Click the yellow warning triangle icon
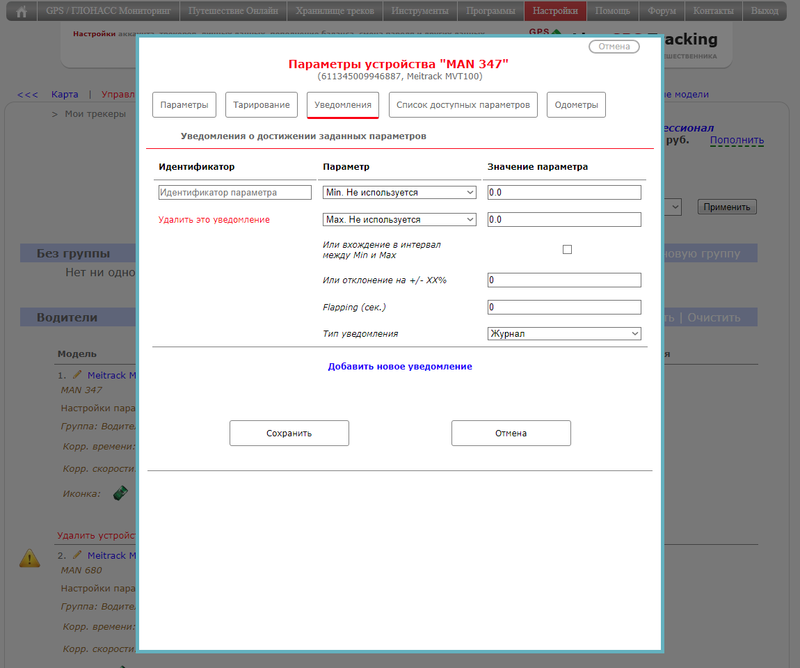The height and width of the screenshot is (668, 800). (30, 558)
